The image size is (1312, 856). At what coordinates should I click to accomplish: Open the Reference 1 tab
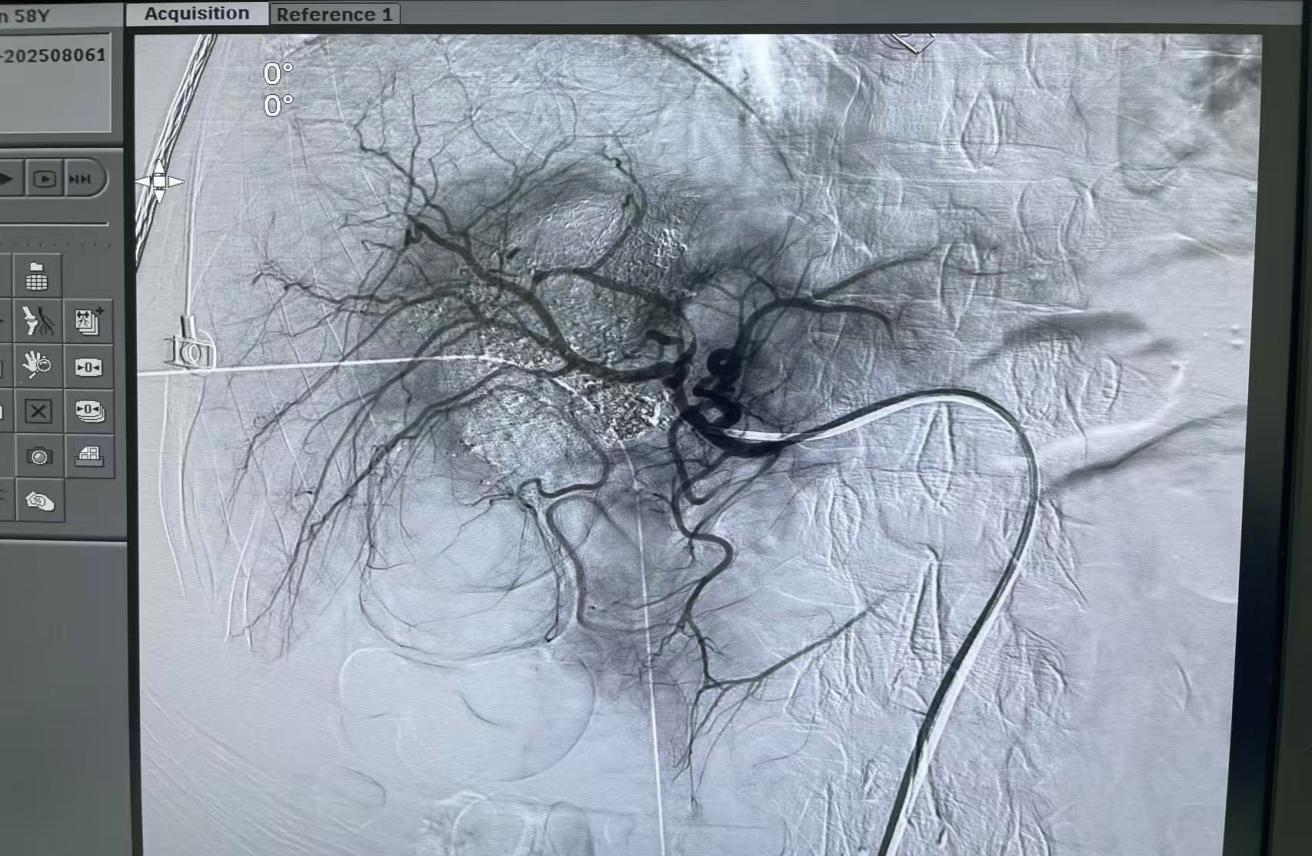(x=334, y=15)
